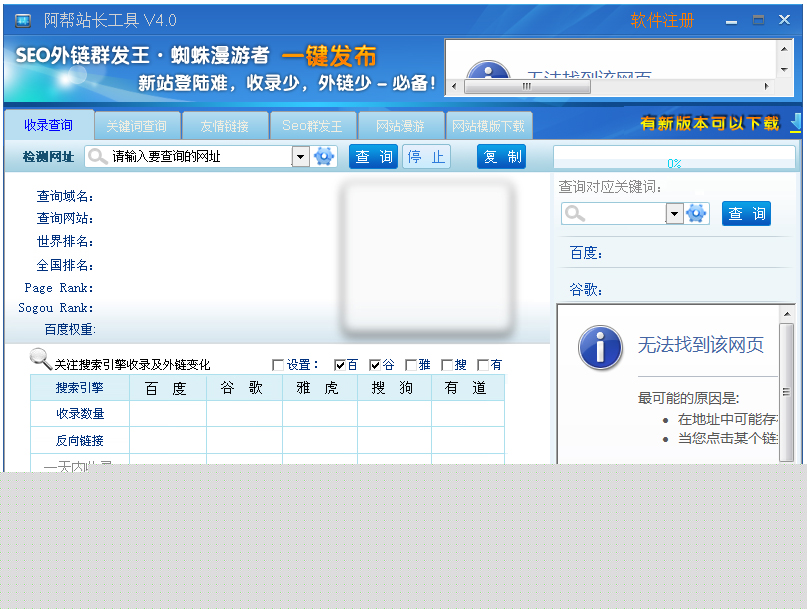The image size is (807, 609).
Task: Open the 网站漫游 tab
Action: 400,126
